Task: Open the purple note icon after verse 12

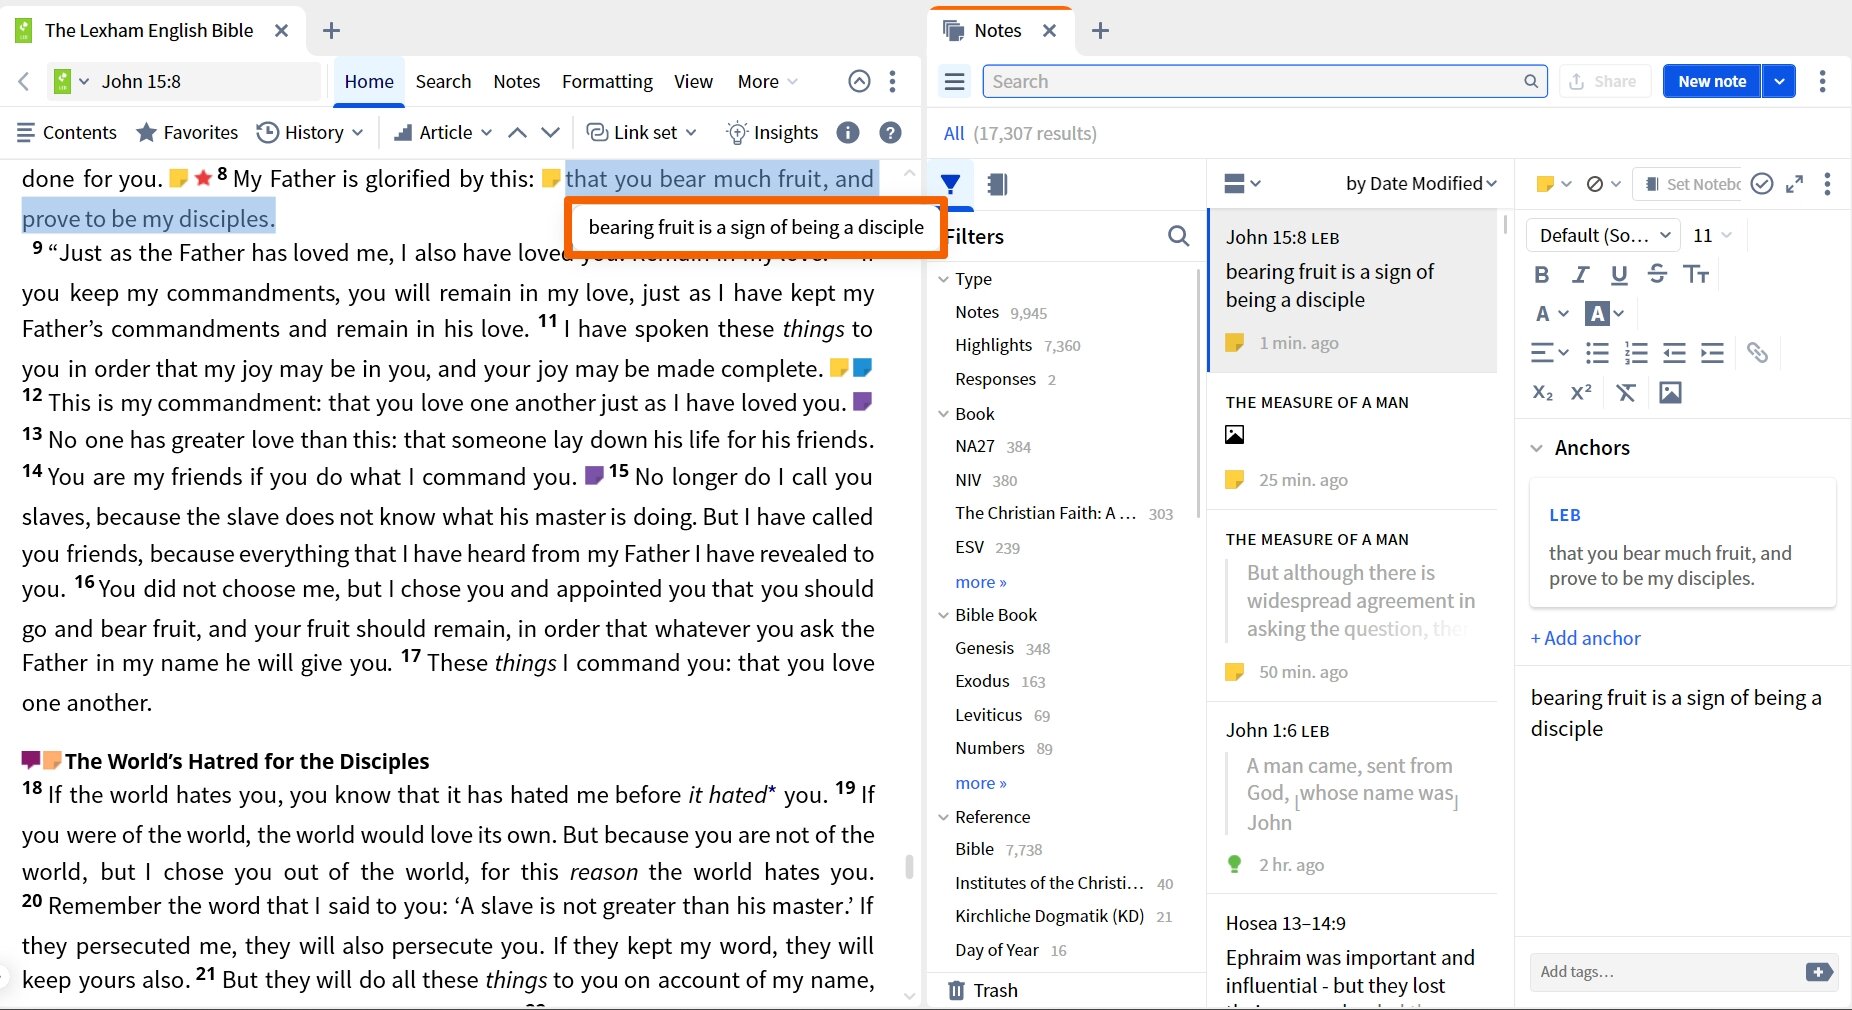Action: pyautogui.click(x=862, y=402)
